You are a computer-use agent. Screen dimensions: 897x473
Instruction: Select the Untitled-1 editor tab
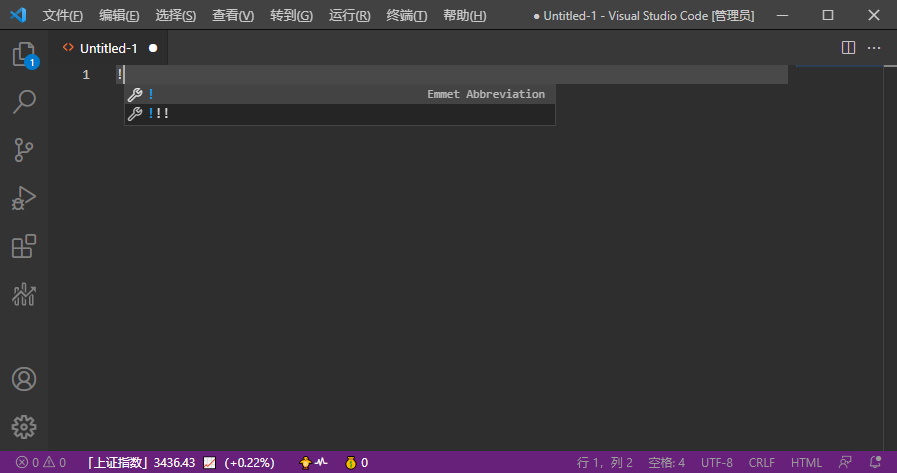coord(108,48)
